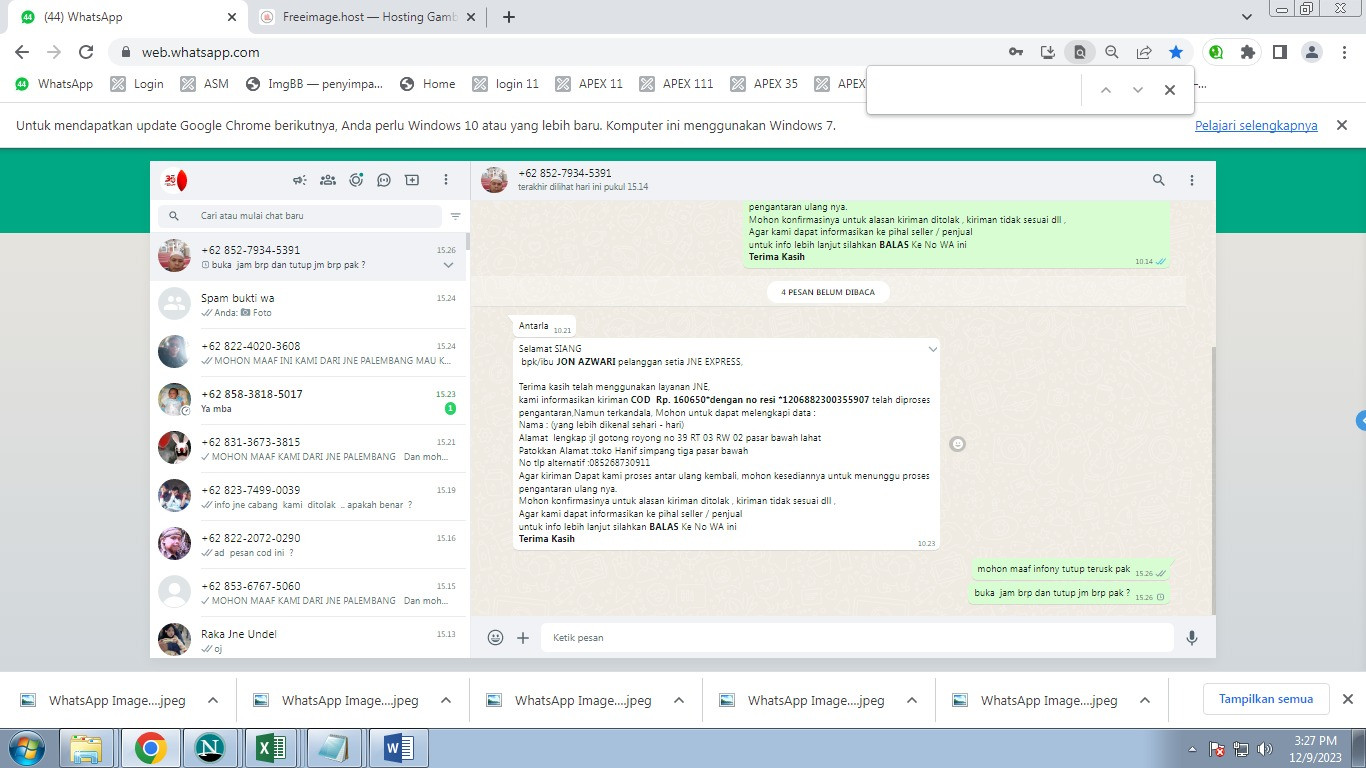
Task: Click the chat list scrollbar
Action: (468, 241)
